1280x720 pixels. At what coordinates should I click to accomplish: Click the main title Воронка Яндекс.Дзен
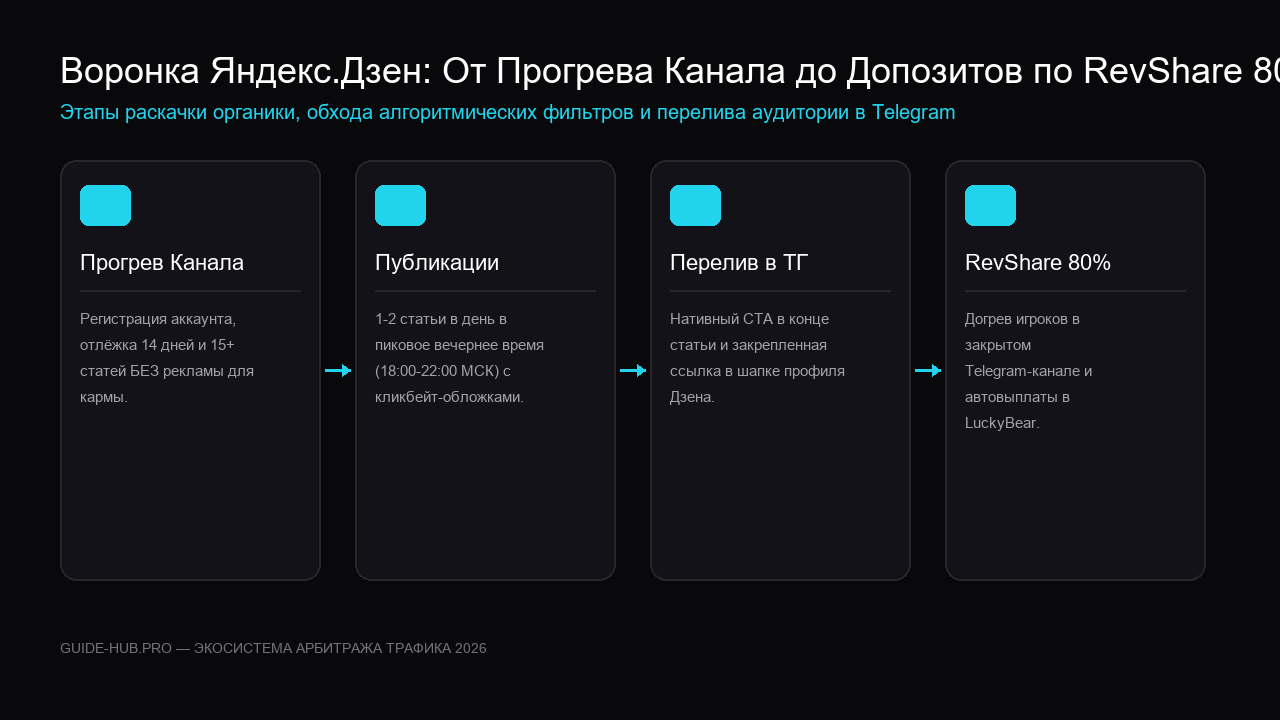pos(670,72)
